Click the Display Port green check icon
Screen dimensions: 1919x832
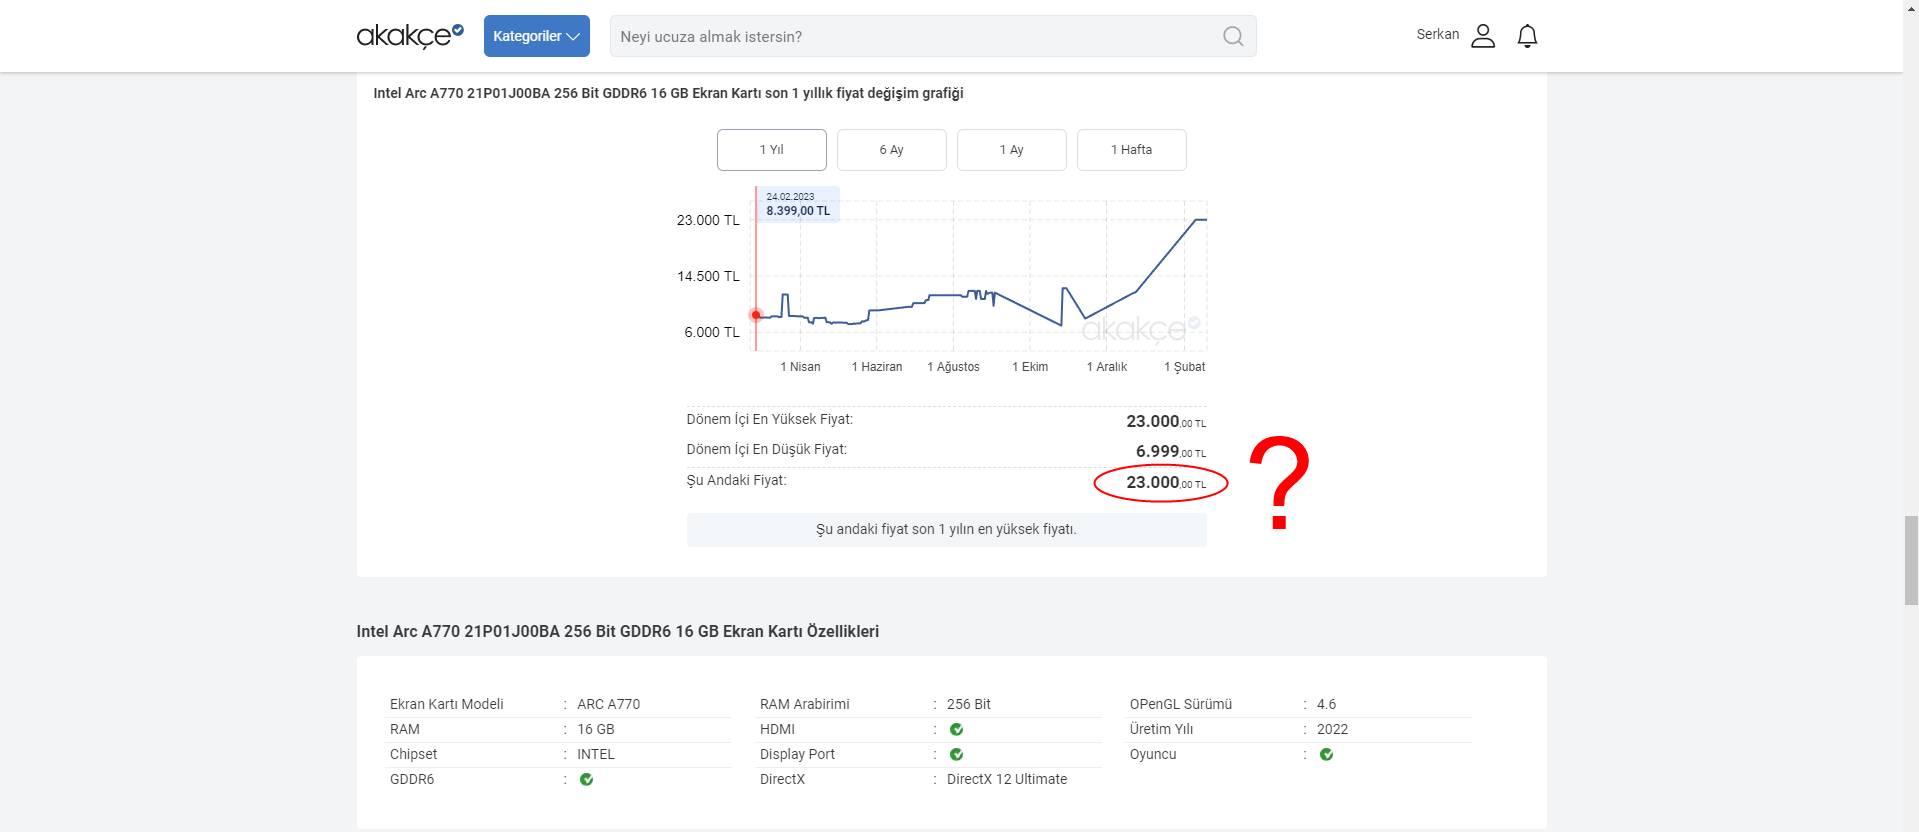coord(956,754)
